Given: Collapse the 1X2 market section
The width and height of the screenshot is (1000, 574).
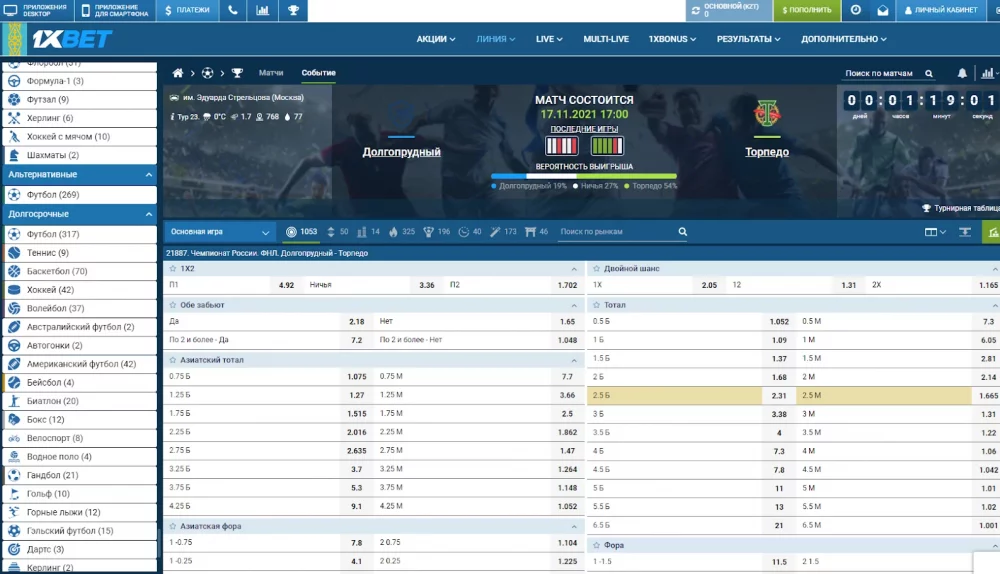Looking at the screenshot, I should coord(574,269).
